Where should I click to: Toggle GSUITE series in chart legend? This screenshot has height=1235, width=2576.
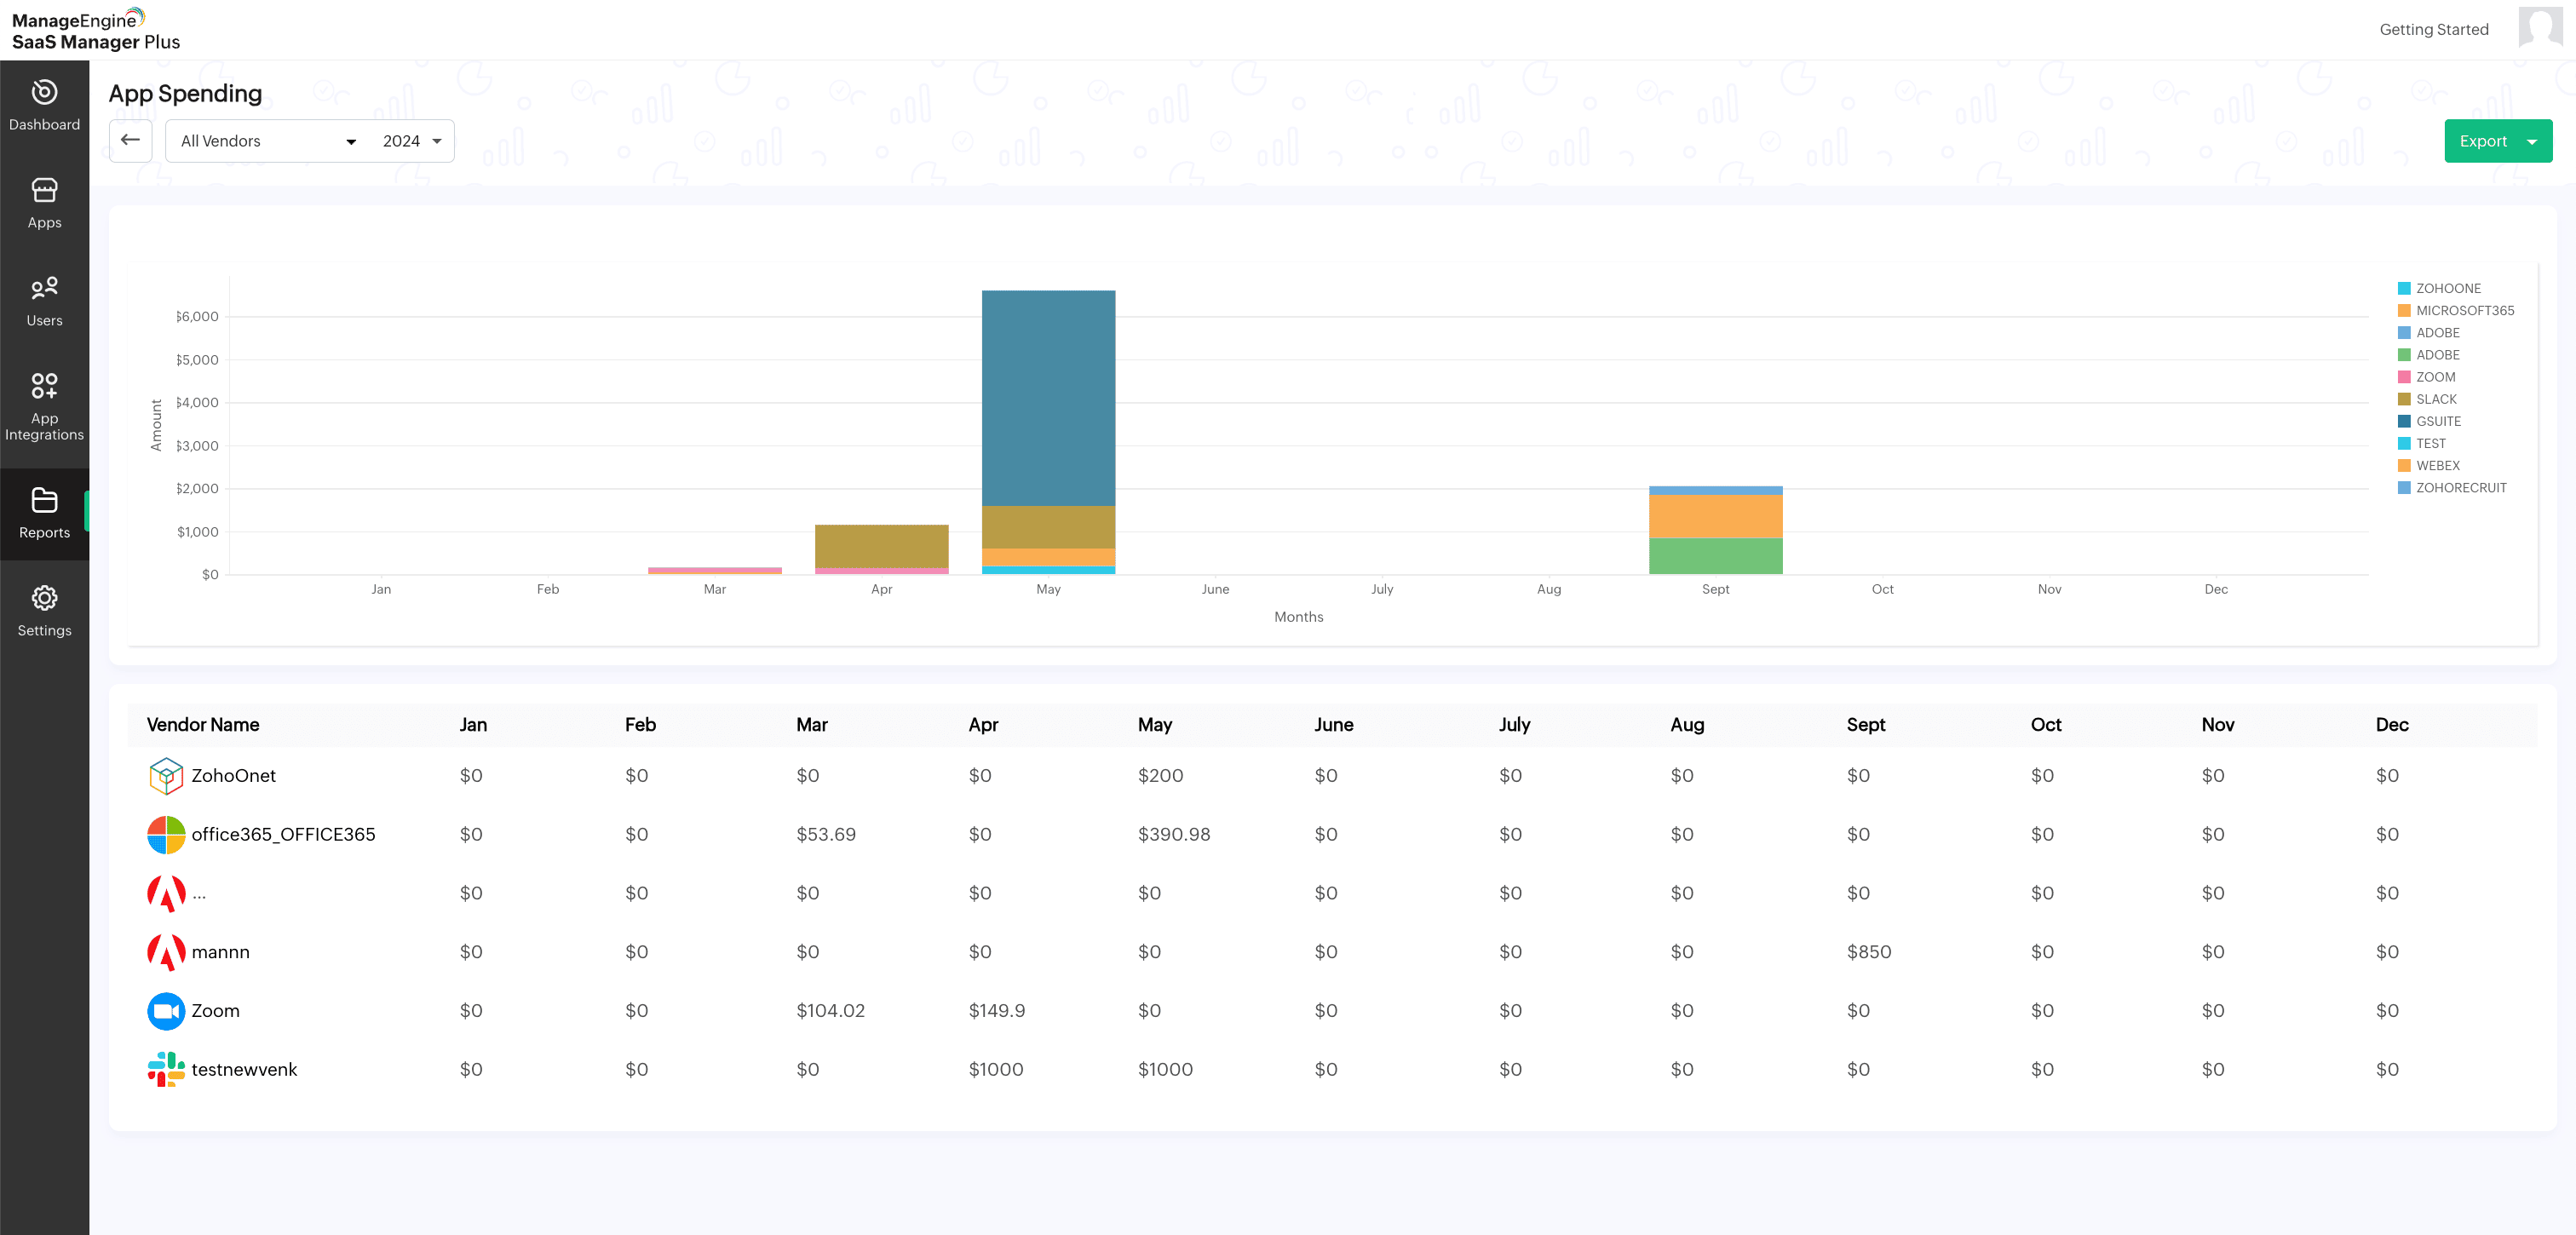point(2438,421)
